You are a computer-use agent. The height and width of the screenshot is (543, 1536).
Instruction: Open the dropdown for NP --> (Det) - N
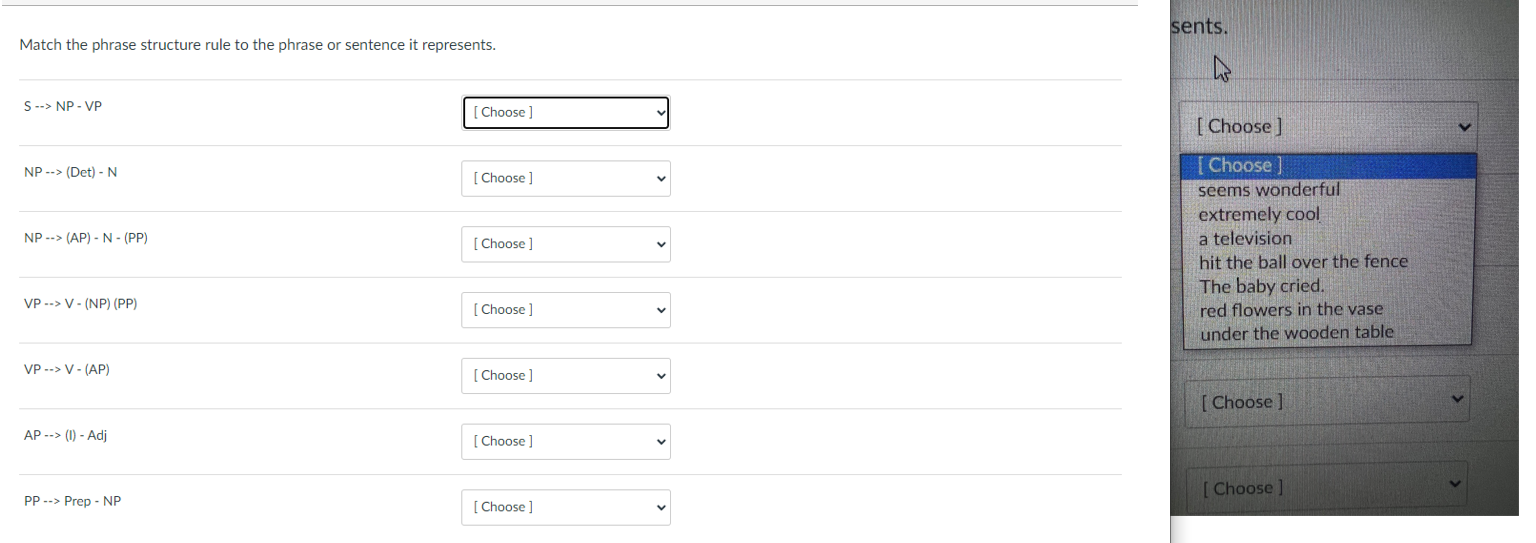tap(566, 178)
